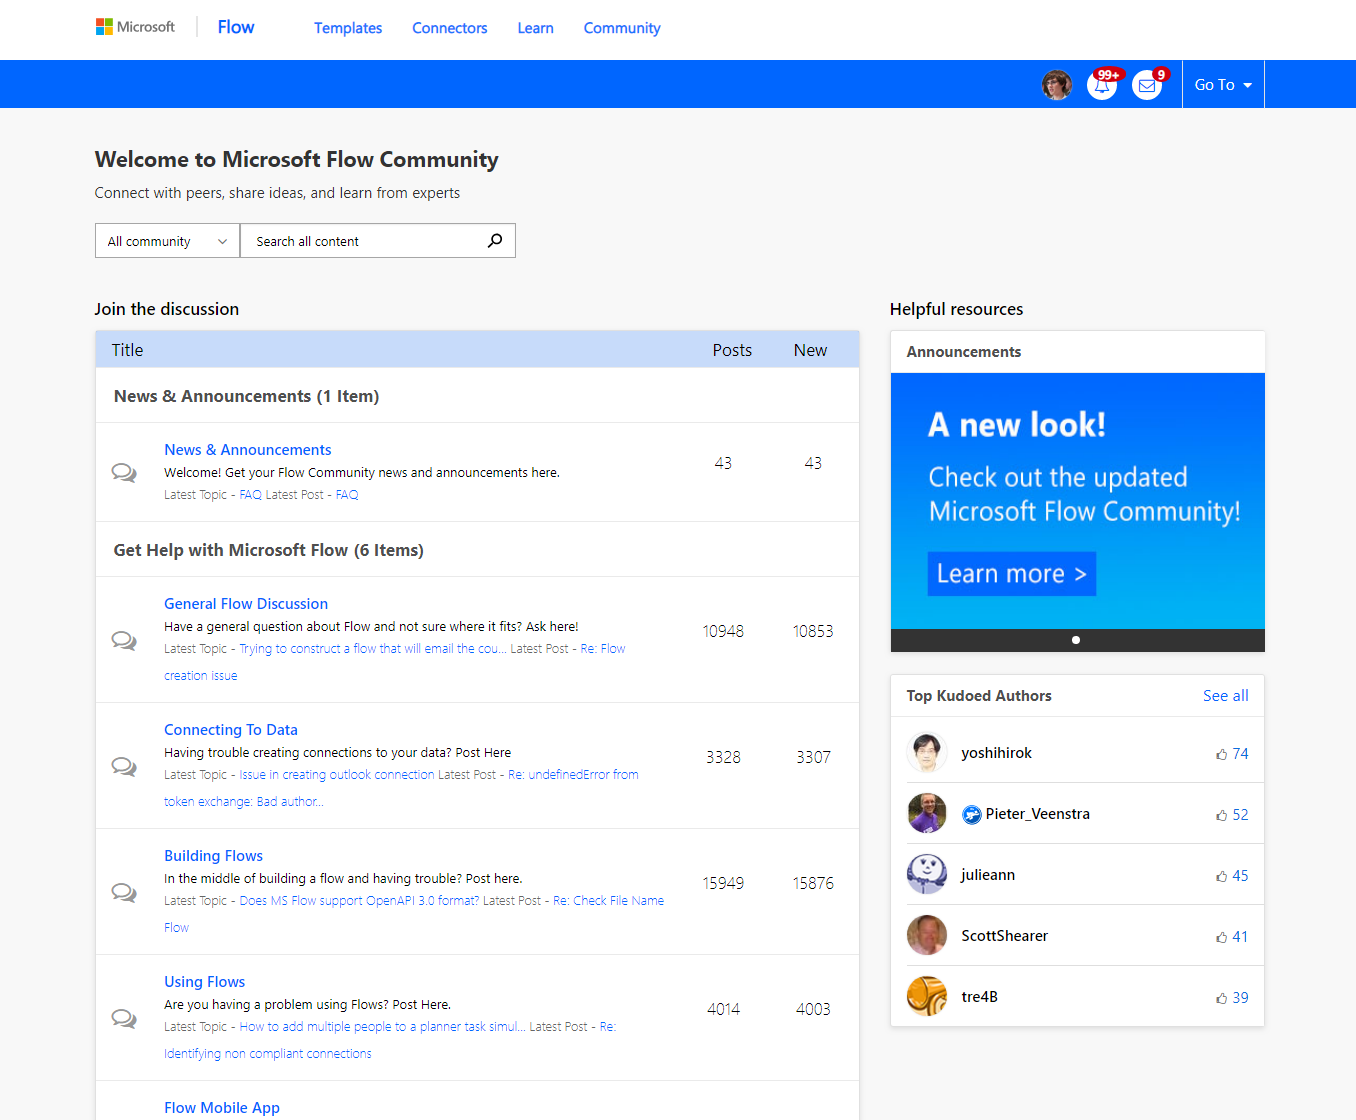Open the Connecting To Data forum
This screenshot has width=1356, height=1120.
[x=231, y=730]
